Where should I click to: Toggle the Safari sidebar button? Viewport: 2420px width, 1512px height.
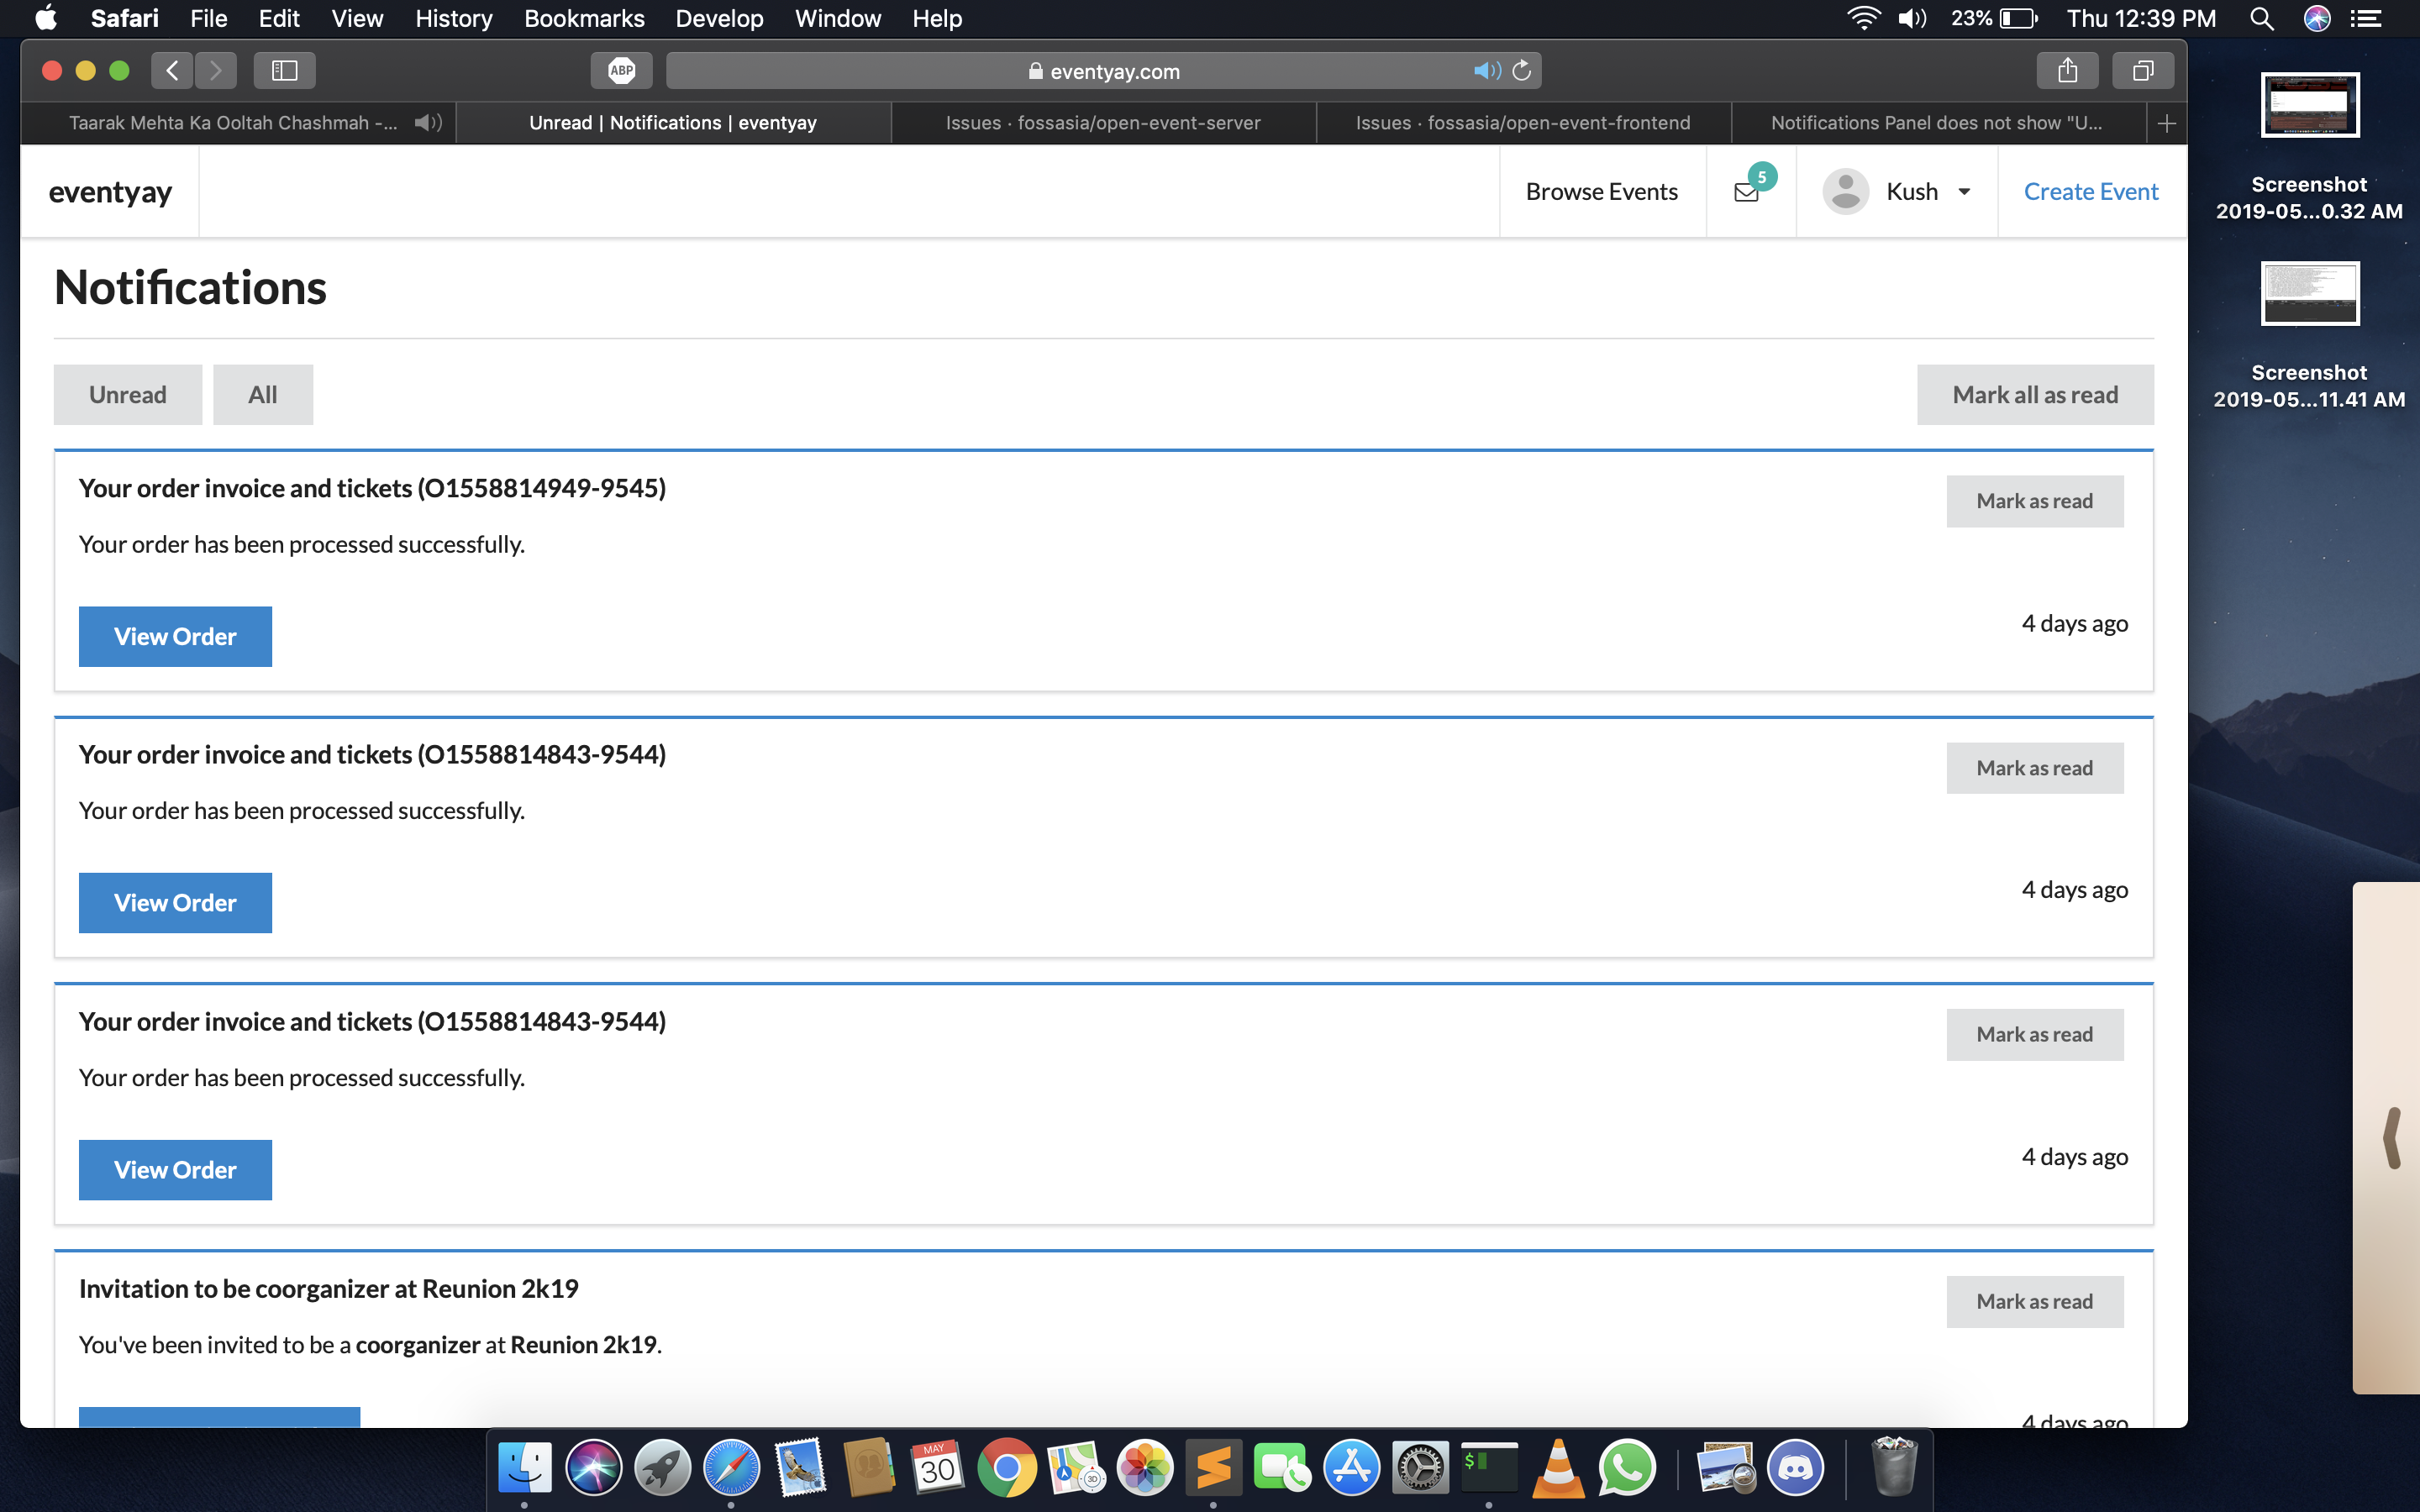(x=284, y=70)
